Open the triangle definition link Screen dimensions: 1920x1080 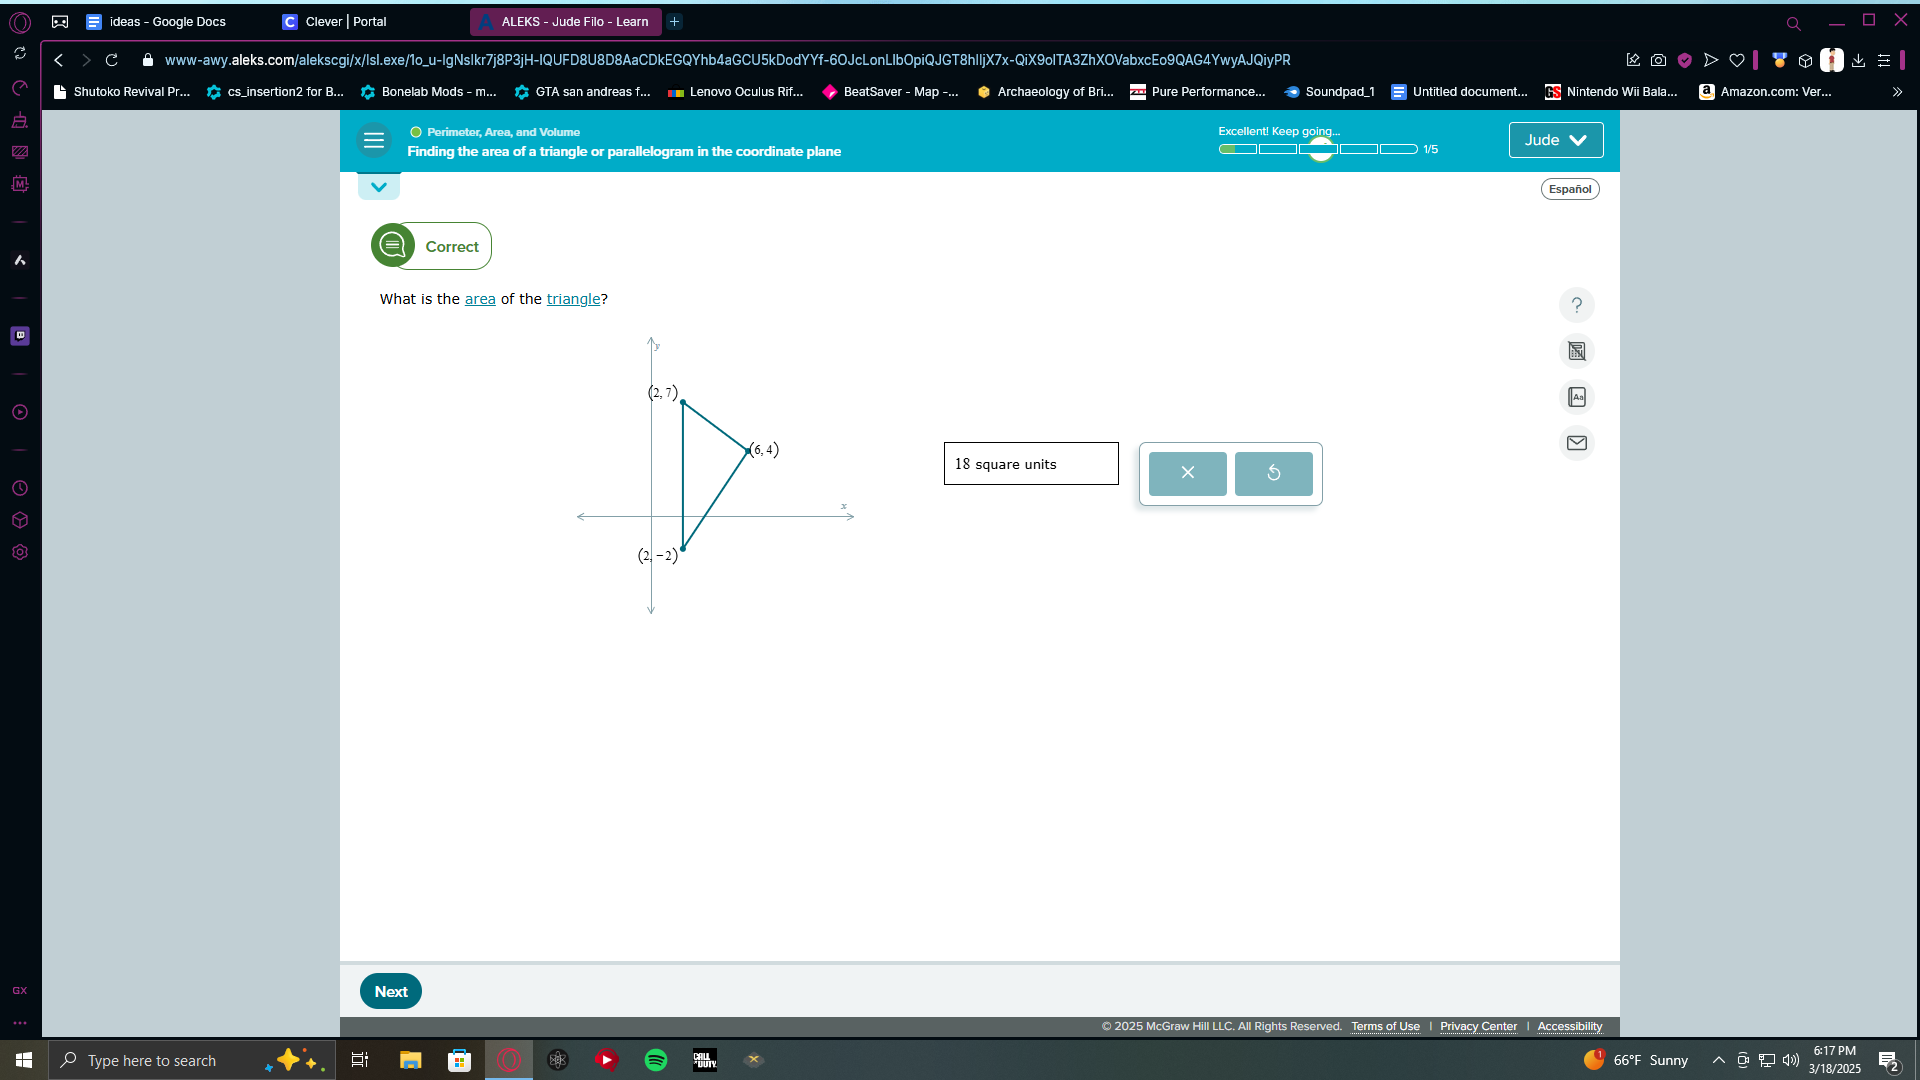[573, 299]
